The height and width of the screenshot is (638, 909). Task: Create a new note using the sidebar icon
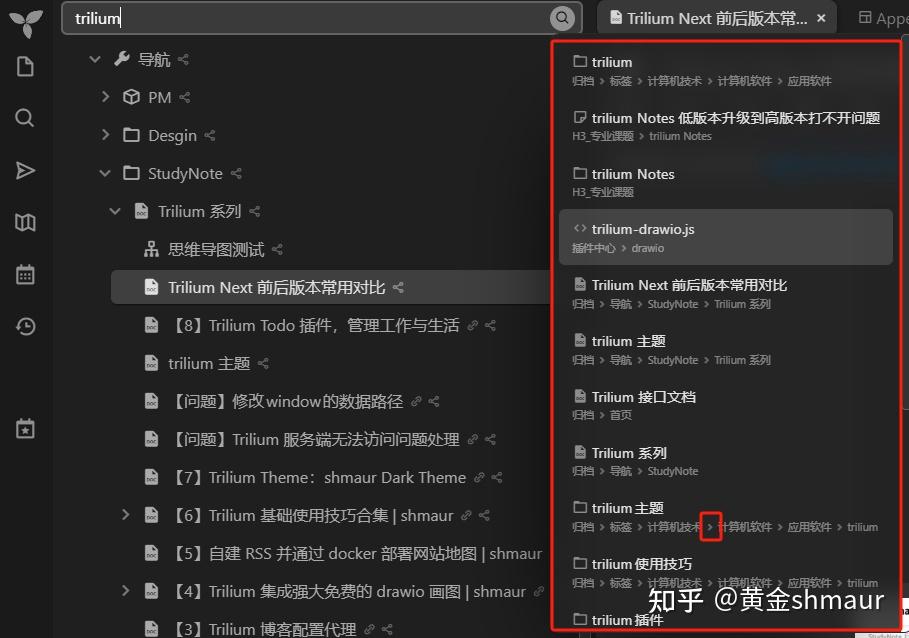pyautogui.click(x=24, y=66)
